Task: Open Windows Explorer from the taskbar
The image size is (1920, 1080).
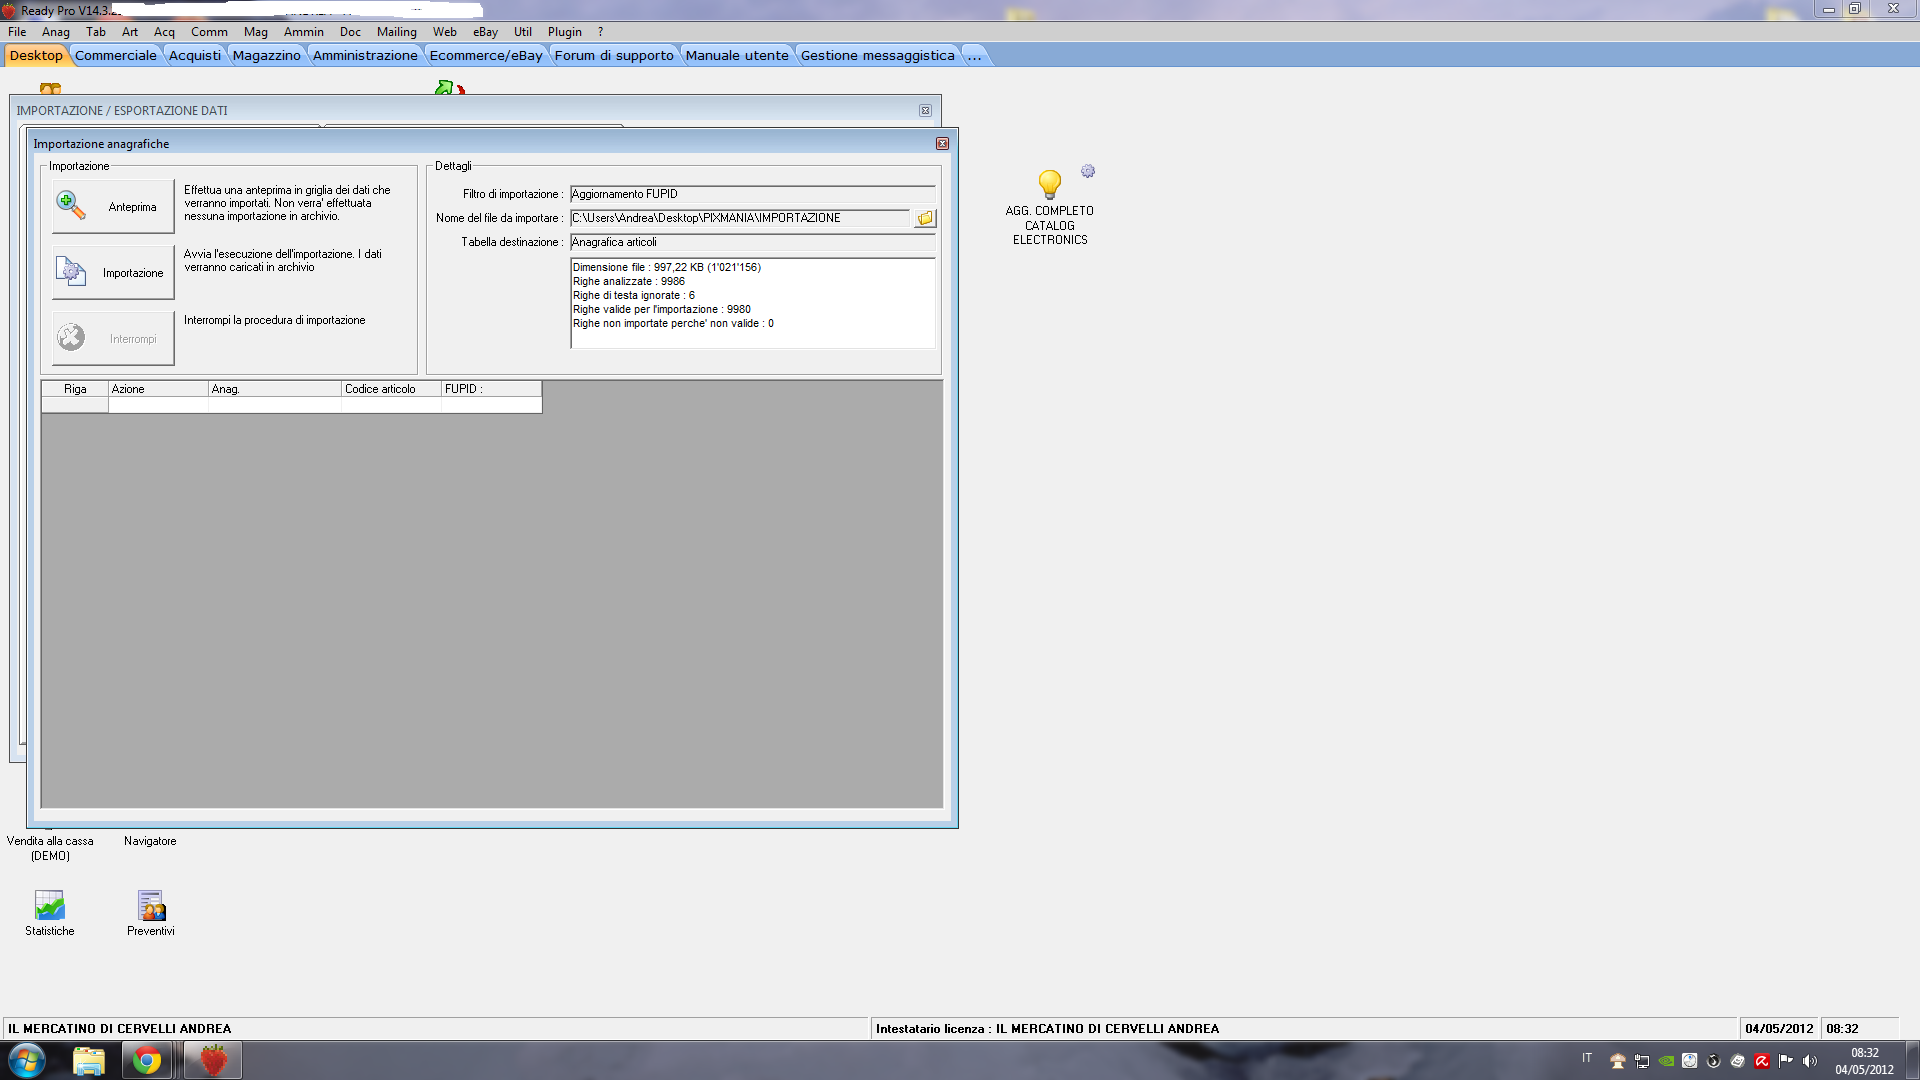Action: [89, 1060]
